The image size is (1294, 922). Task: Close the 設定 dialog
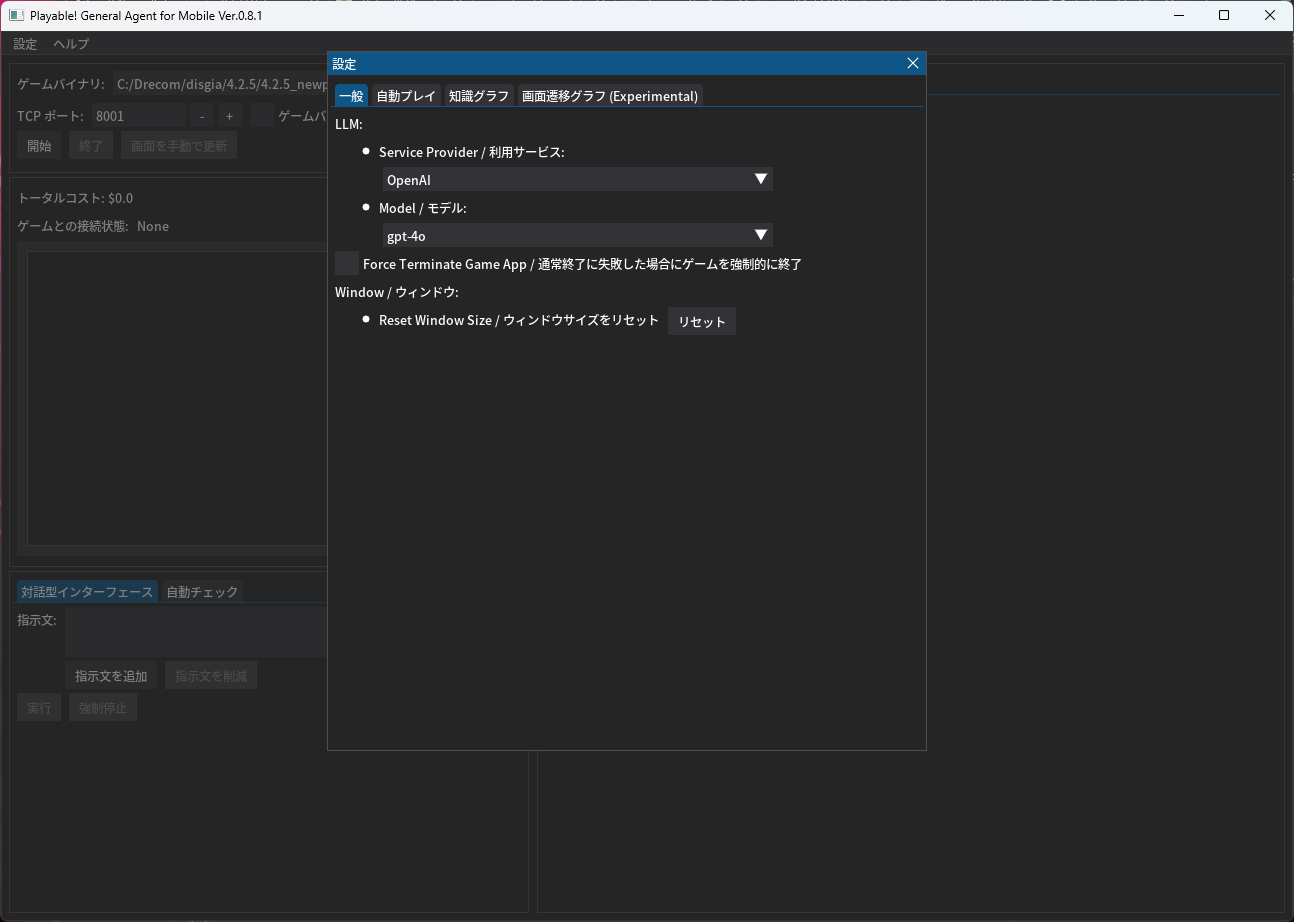(912, 63)
